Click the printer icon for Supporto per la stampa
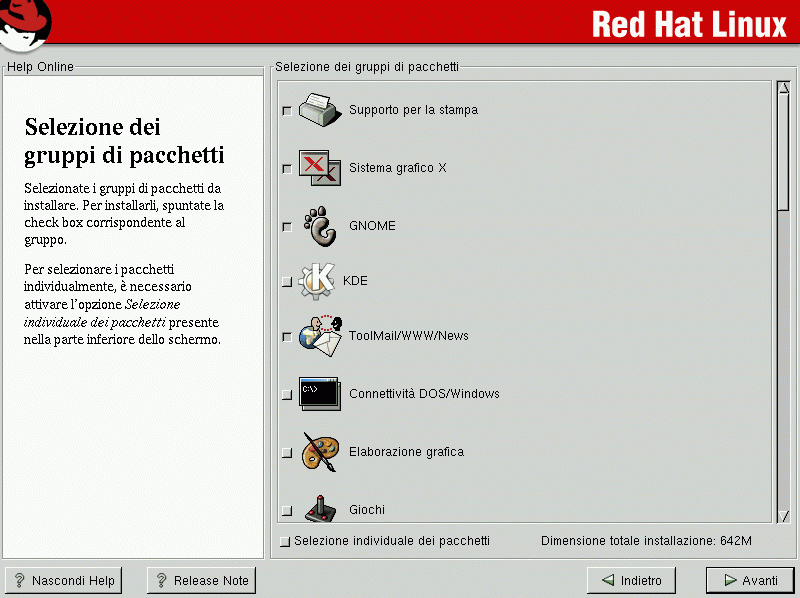 [x=318, y=109]
